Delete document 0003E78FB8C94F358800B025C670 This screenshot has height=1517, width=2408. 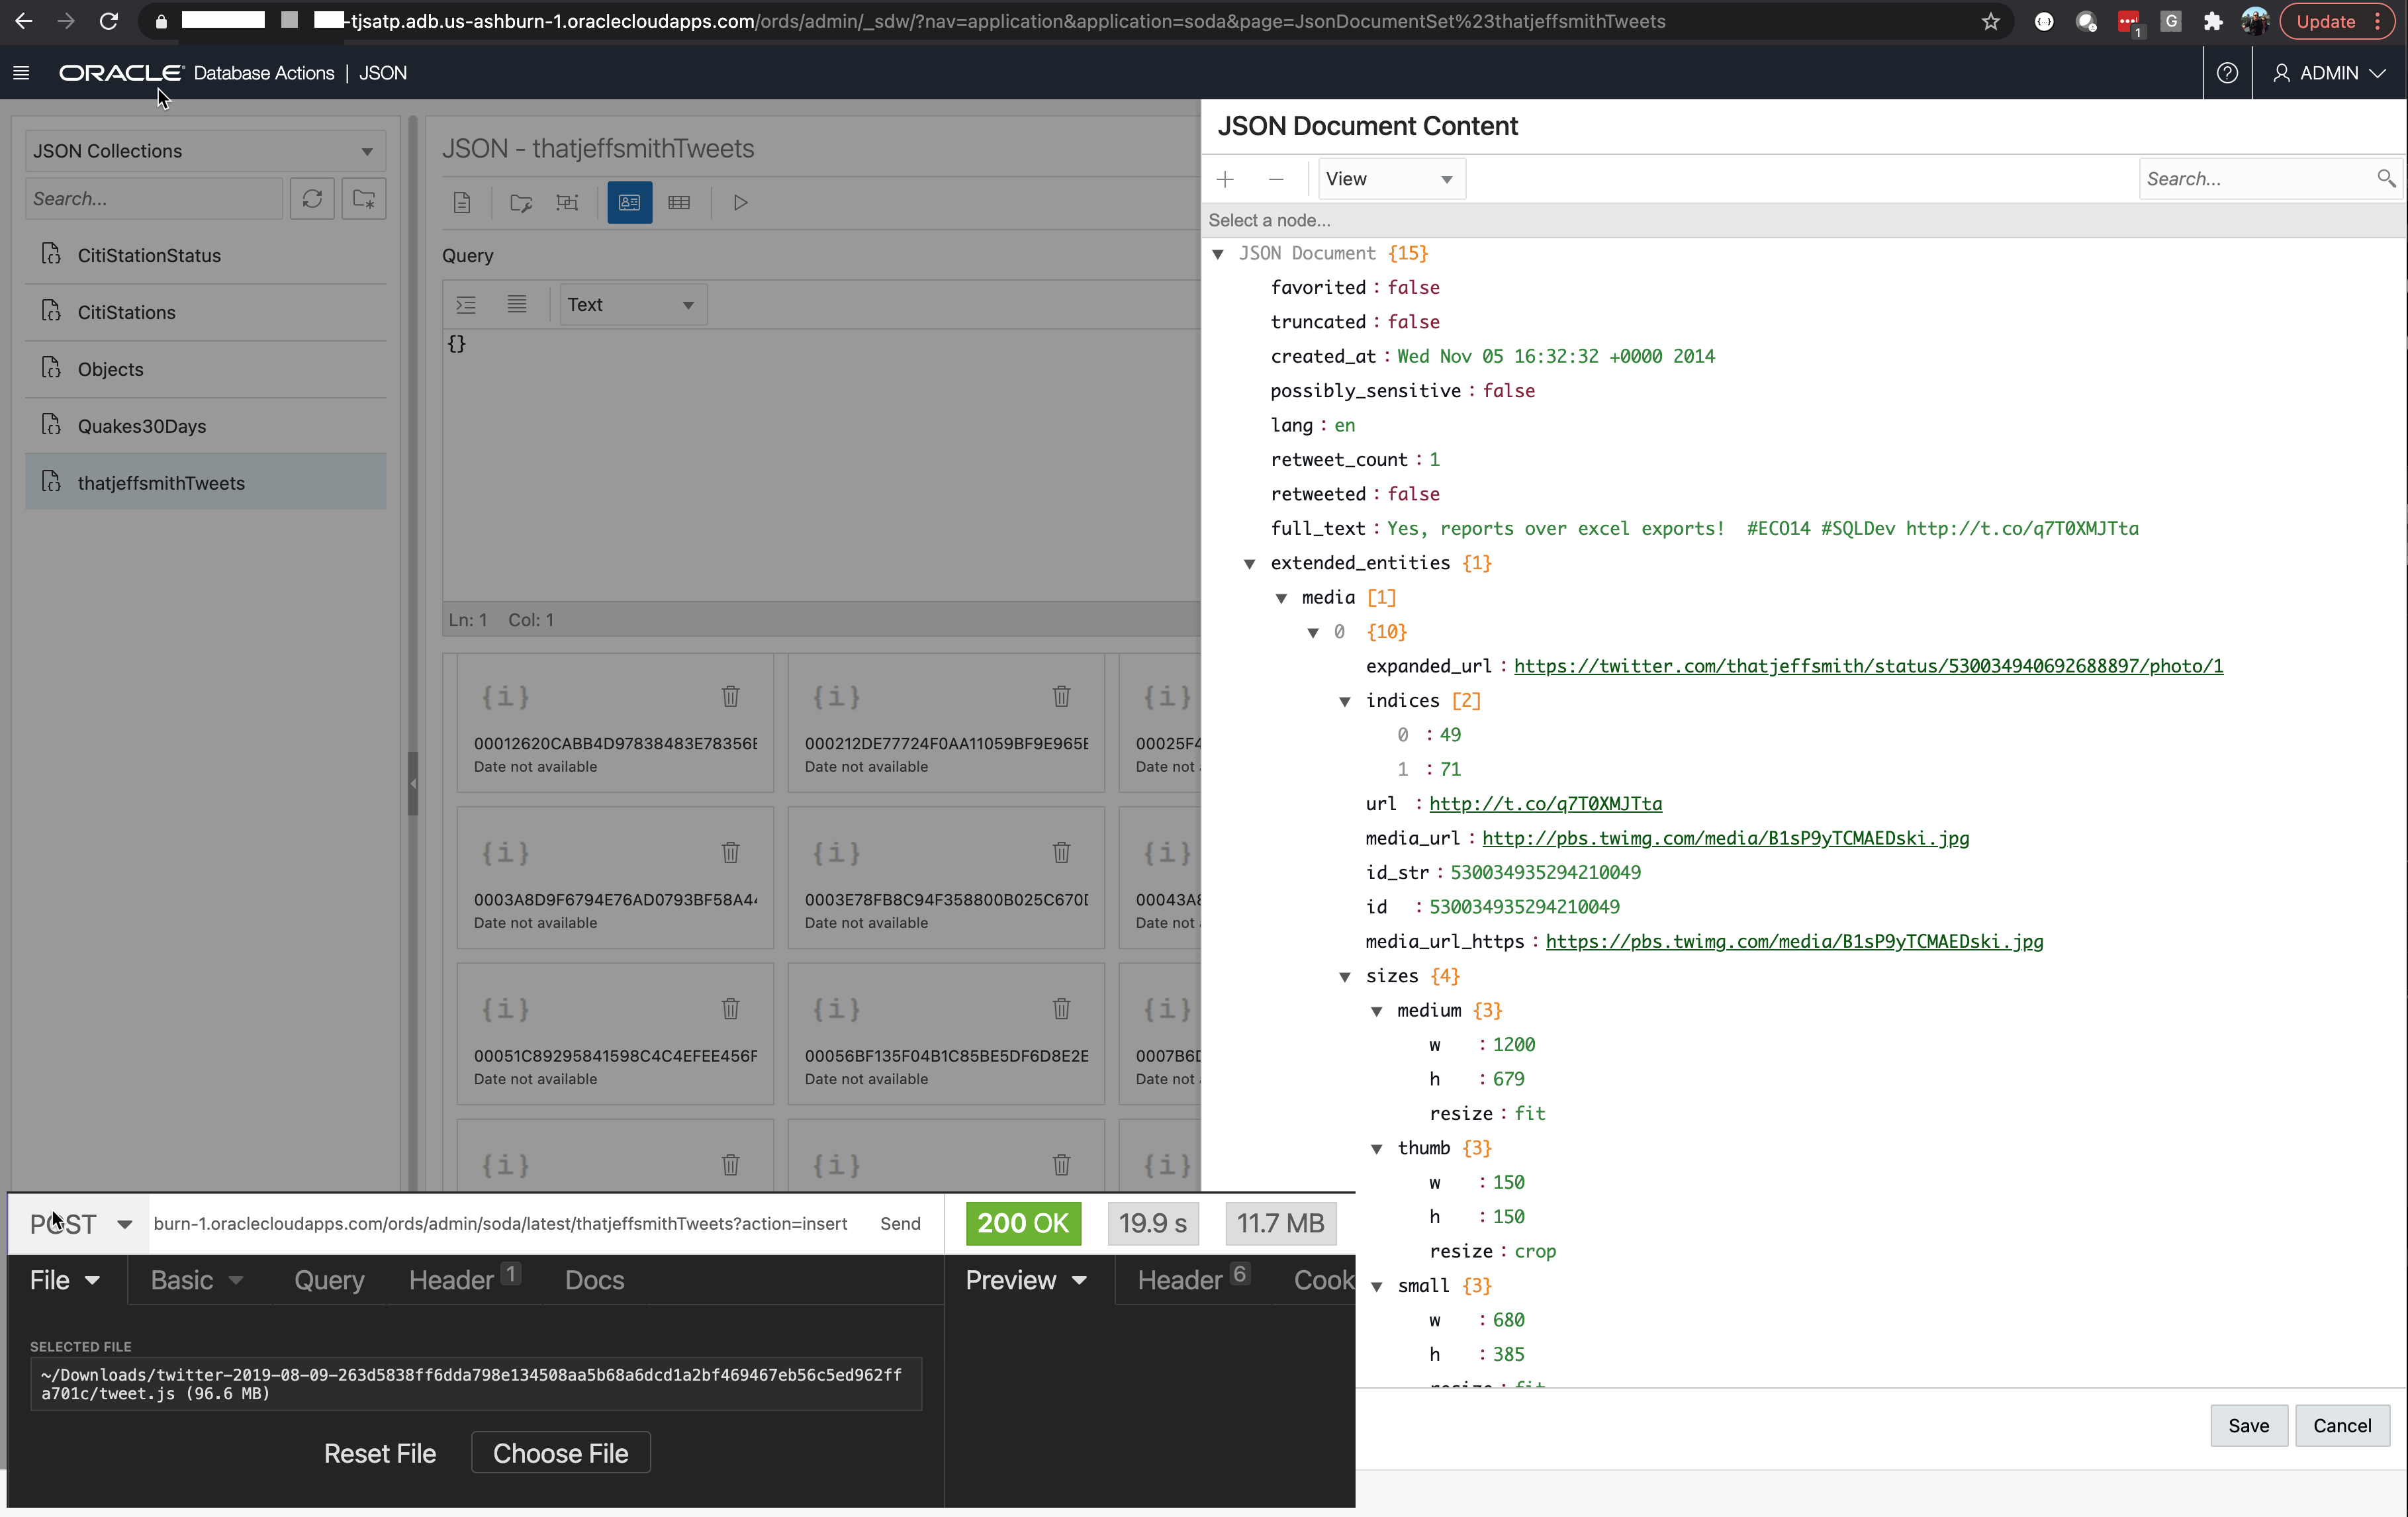1062,852
